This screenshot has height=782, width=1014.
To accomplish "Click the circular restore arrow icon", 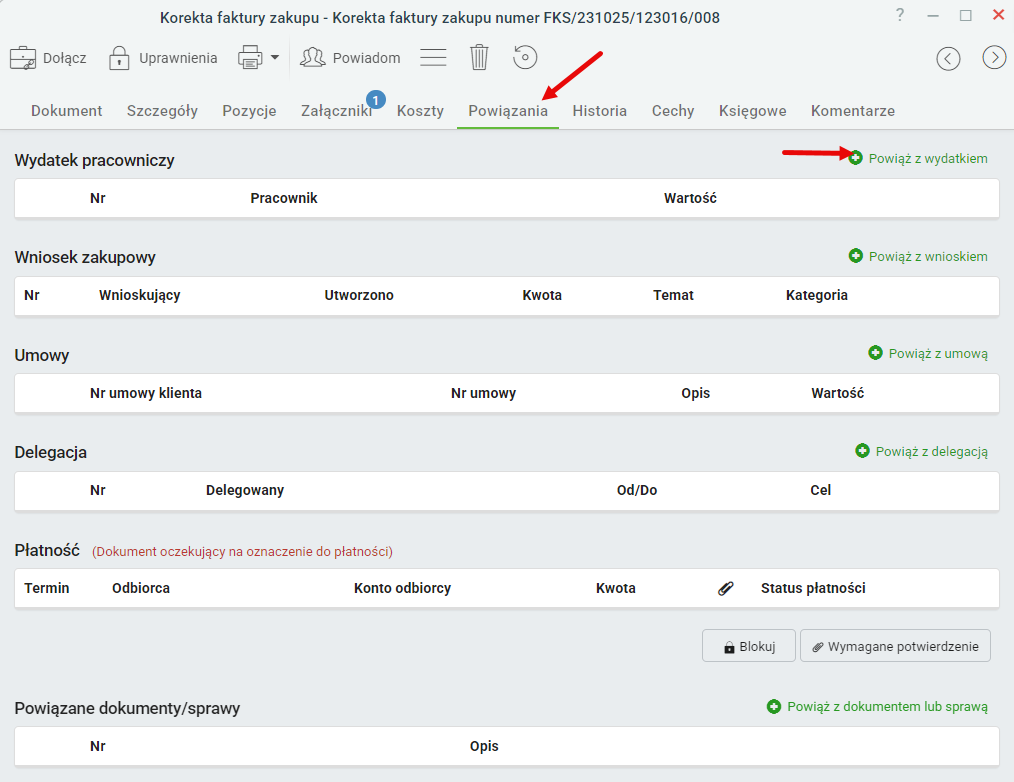I will [525, 57].
